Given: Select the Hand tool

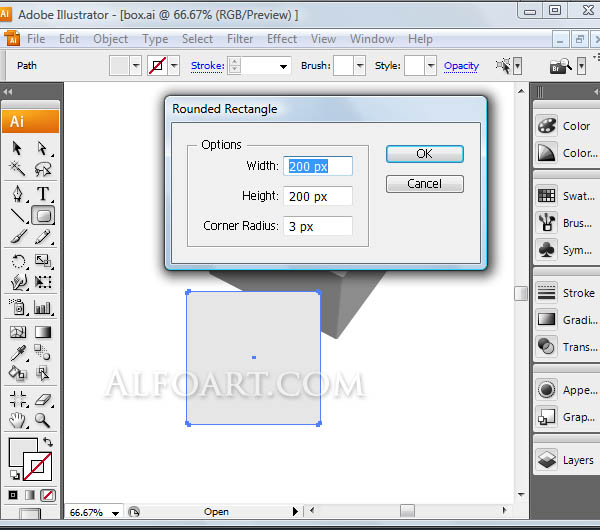Looking at the screenshot, I should [18, 420].
